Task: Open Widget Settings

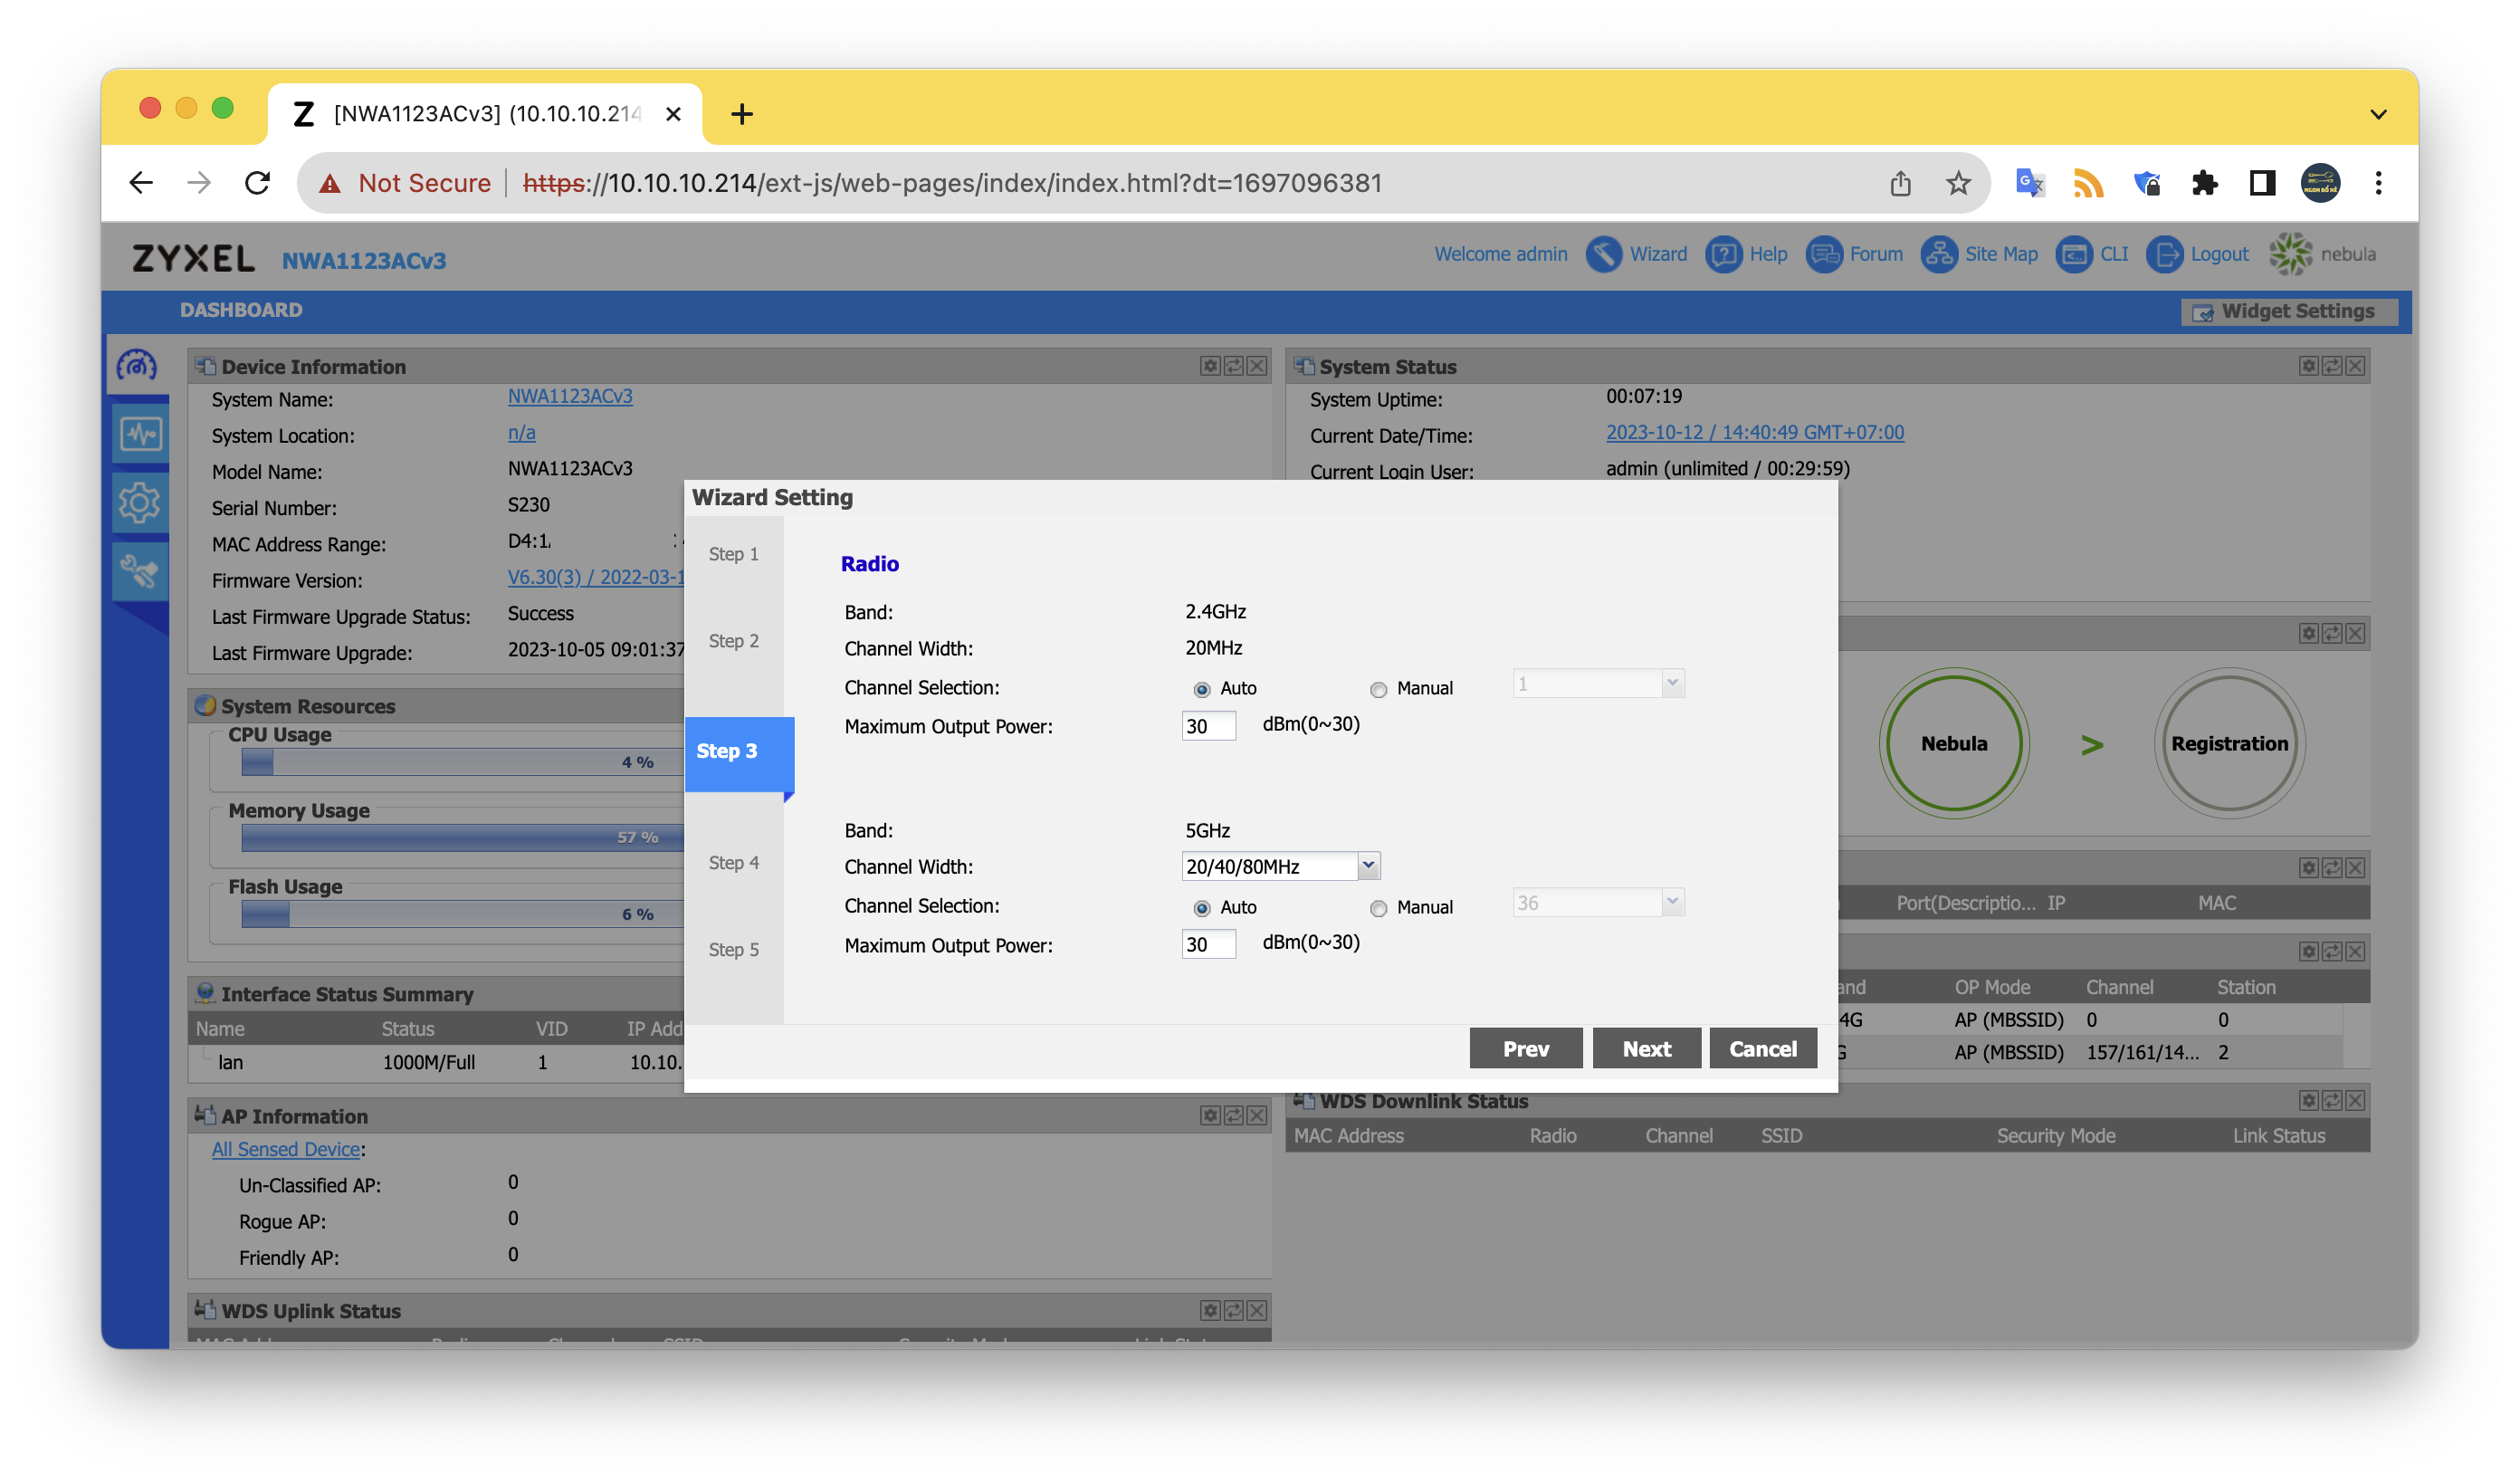Action: pyautogui.click(x=2289, y=312)
